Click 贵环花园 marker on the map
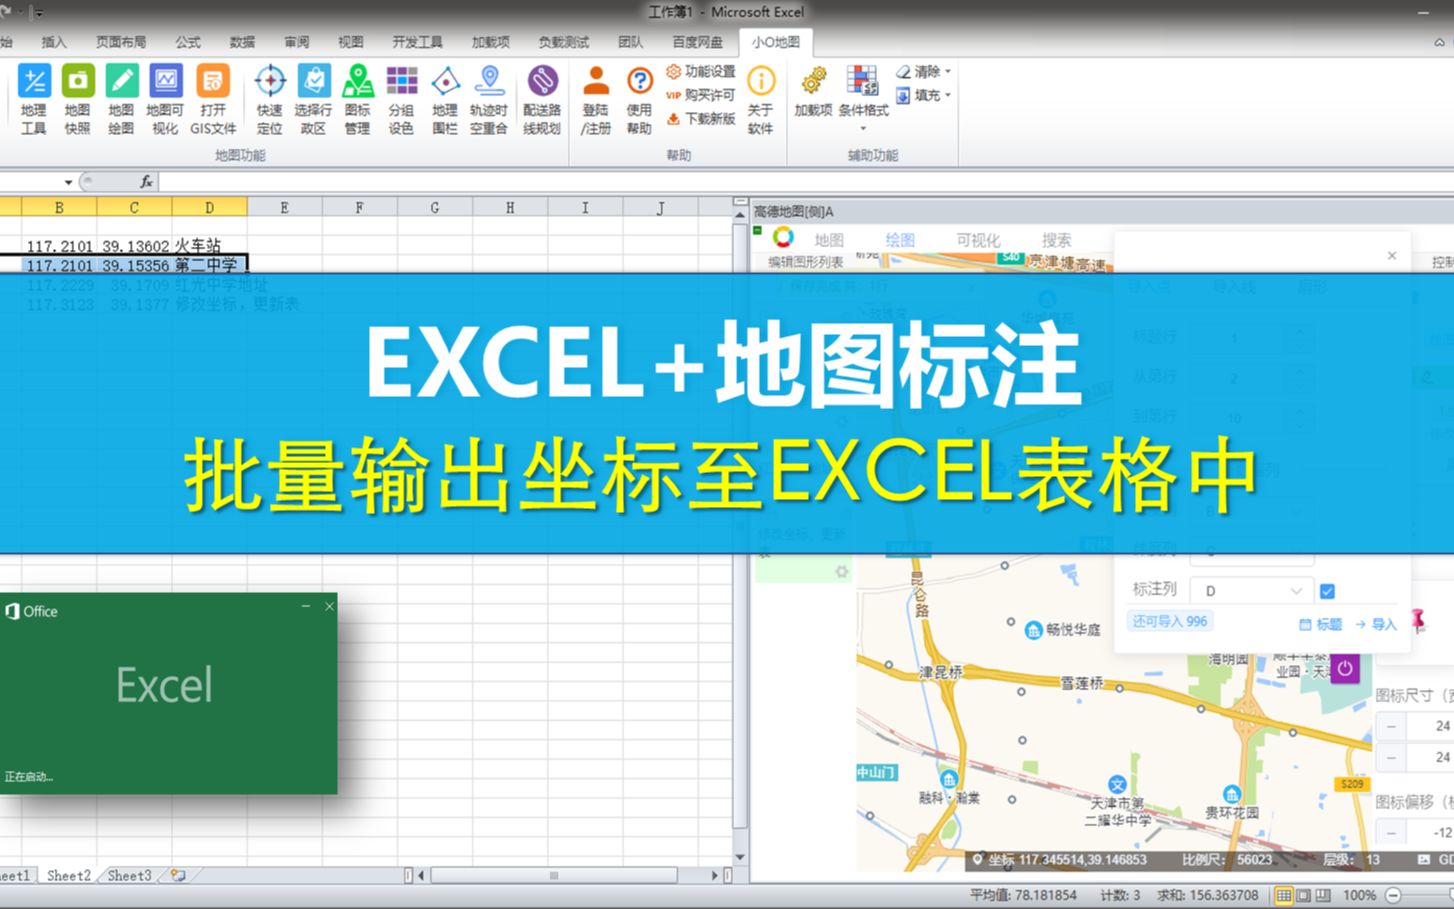Viewport: 1454px width, 909px height. [x=1232, y=795]
